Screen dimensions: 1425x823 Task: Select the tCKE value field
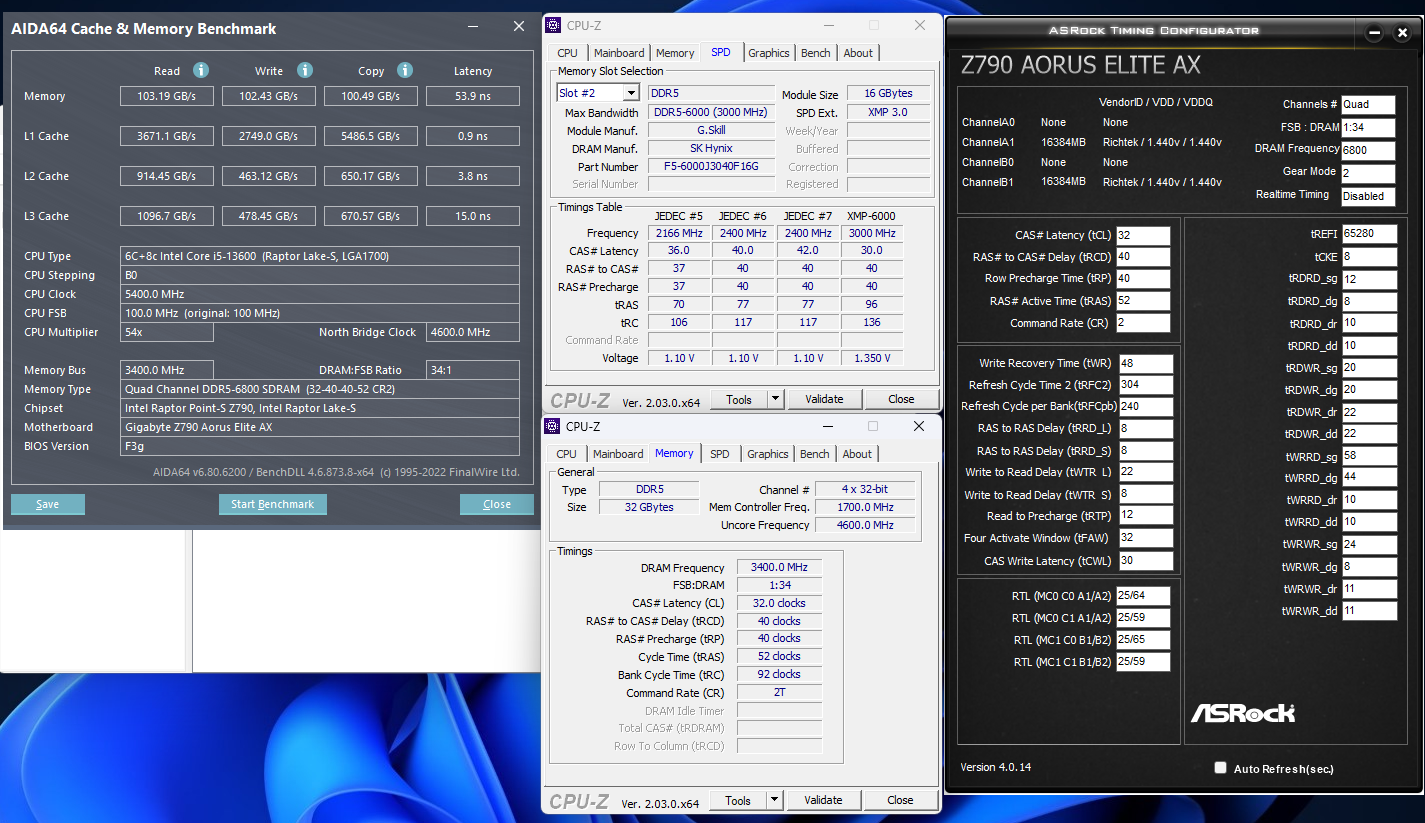click(x=1369, y=256)
